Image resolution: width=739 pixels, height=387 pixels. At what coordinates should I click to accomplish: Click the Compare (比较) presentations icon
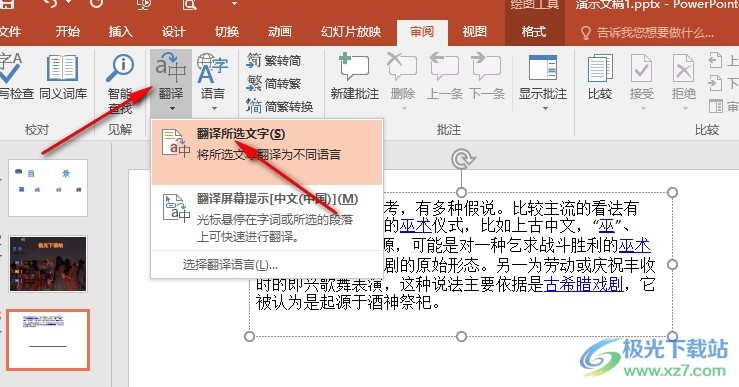click(600, 68)
